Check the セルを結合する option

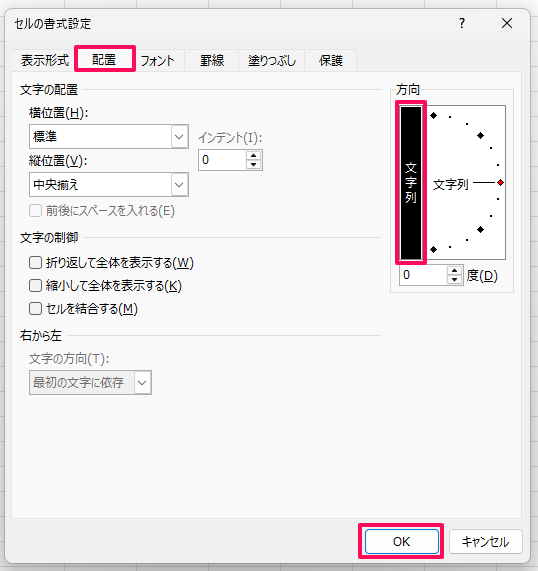(x=35, y=309)
